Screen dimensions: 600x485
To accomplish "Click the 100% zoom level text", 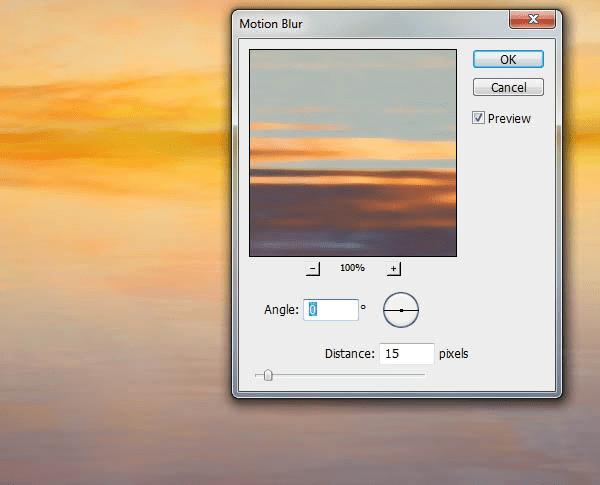I will (352, 268).
